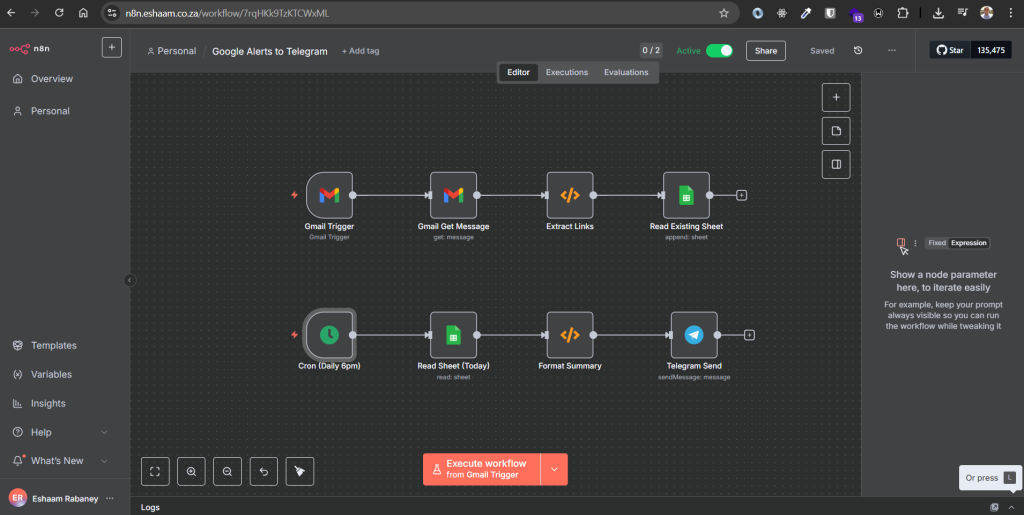This screenshot has height=515, width=1024.
Task: Select the Telegram Send node
Action: tap(694, 335)
